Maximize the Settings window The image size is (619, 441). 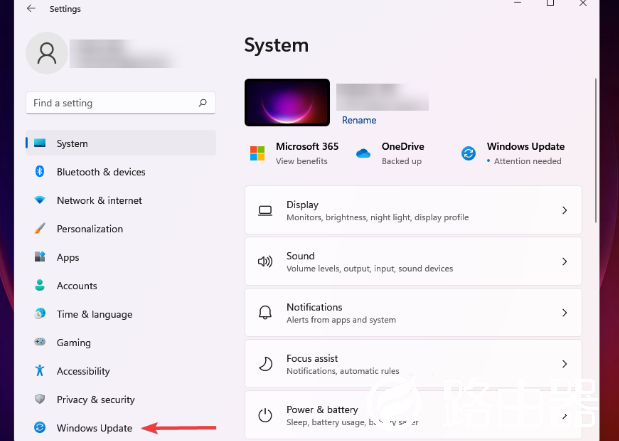(x=550, y=3)
